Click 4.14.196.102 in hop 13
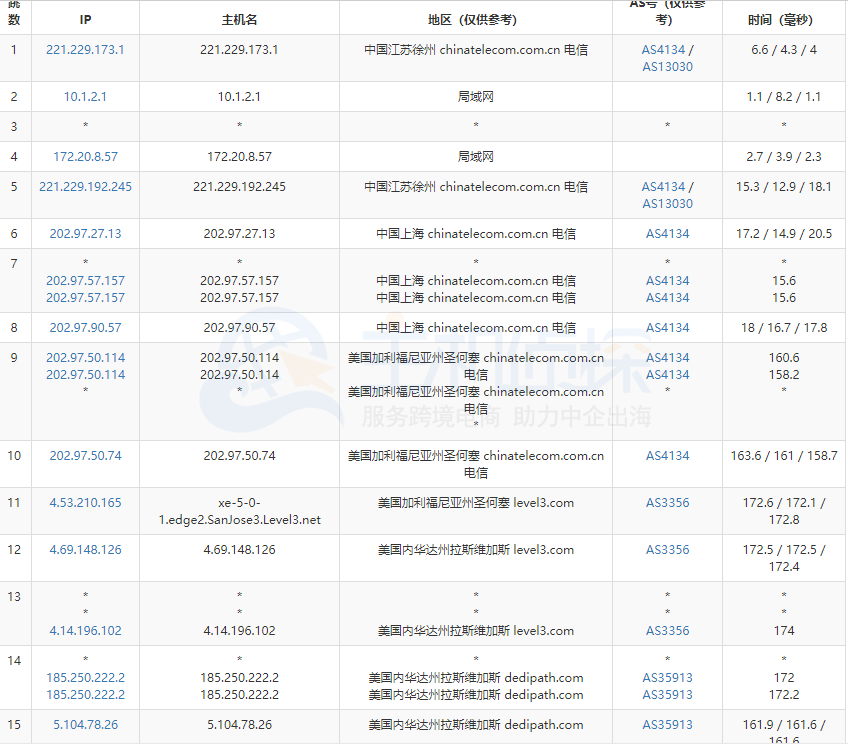848x744 pixels. click(85, 630)
